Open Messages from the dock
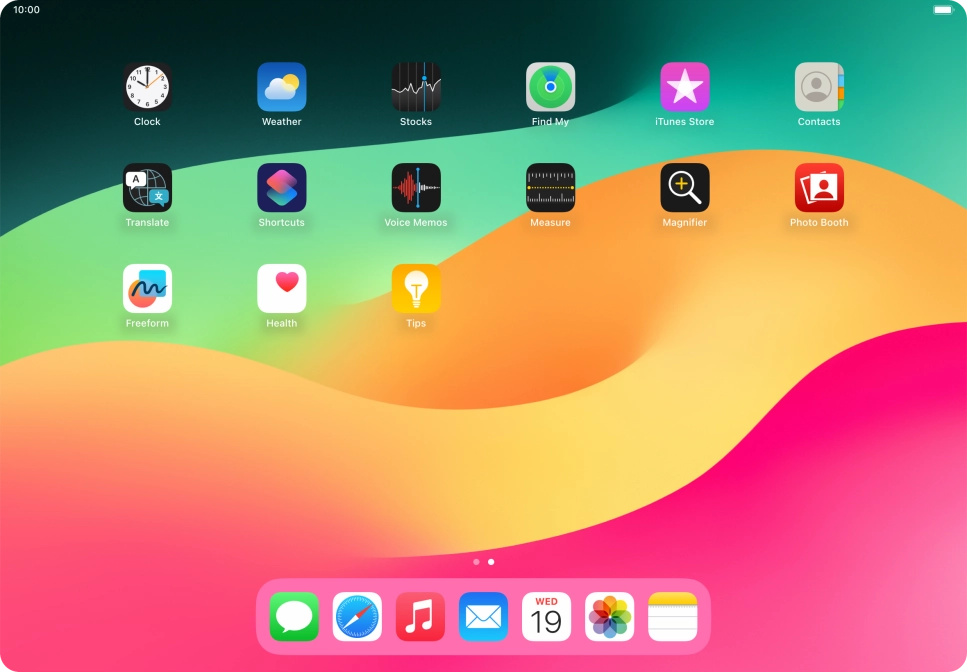The image size is (967, 672). [x=294, y=617]
